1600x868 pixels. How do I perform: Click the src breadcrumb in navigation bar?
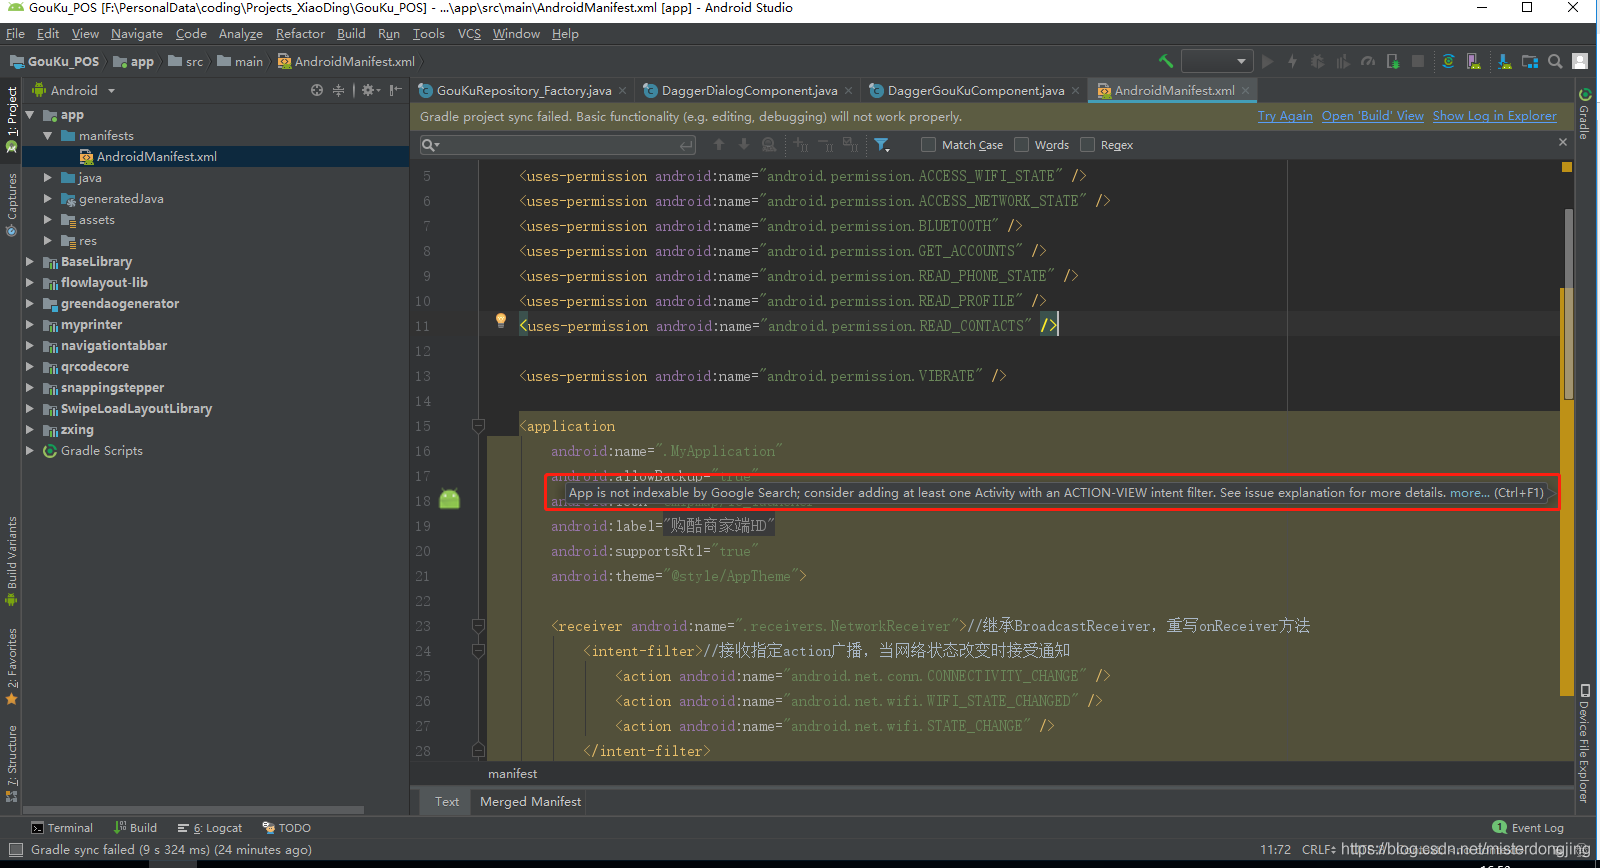[x=186, y=61]
